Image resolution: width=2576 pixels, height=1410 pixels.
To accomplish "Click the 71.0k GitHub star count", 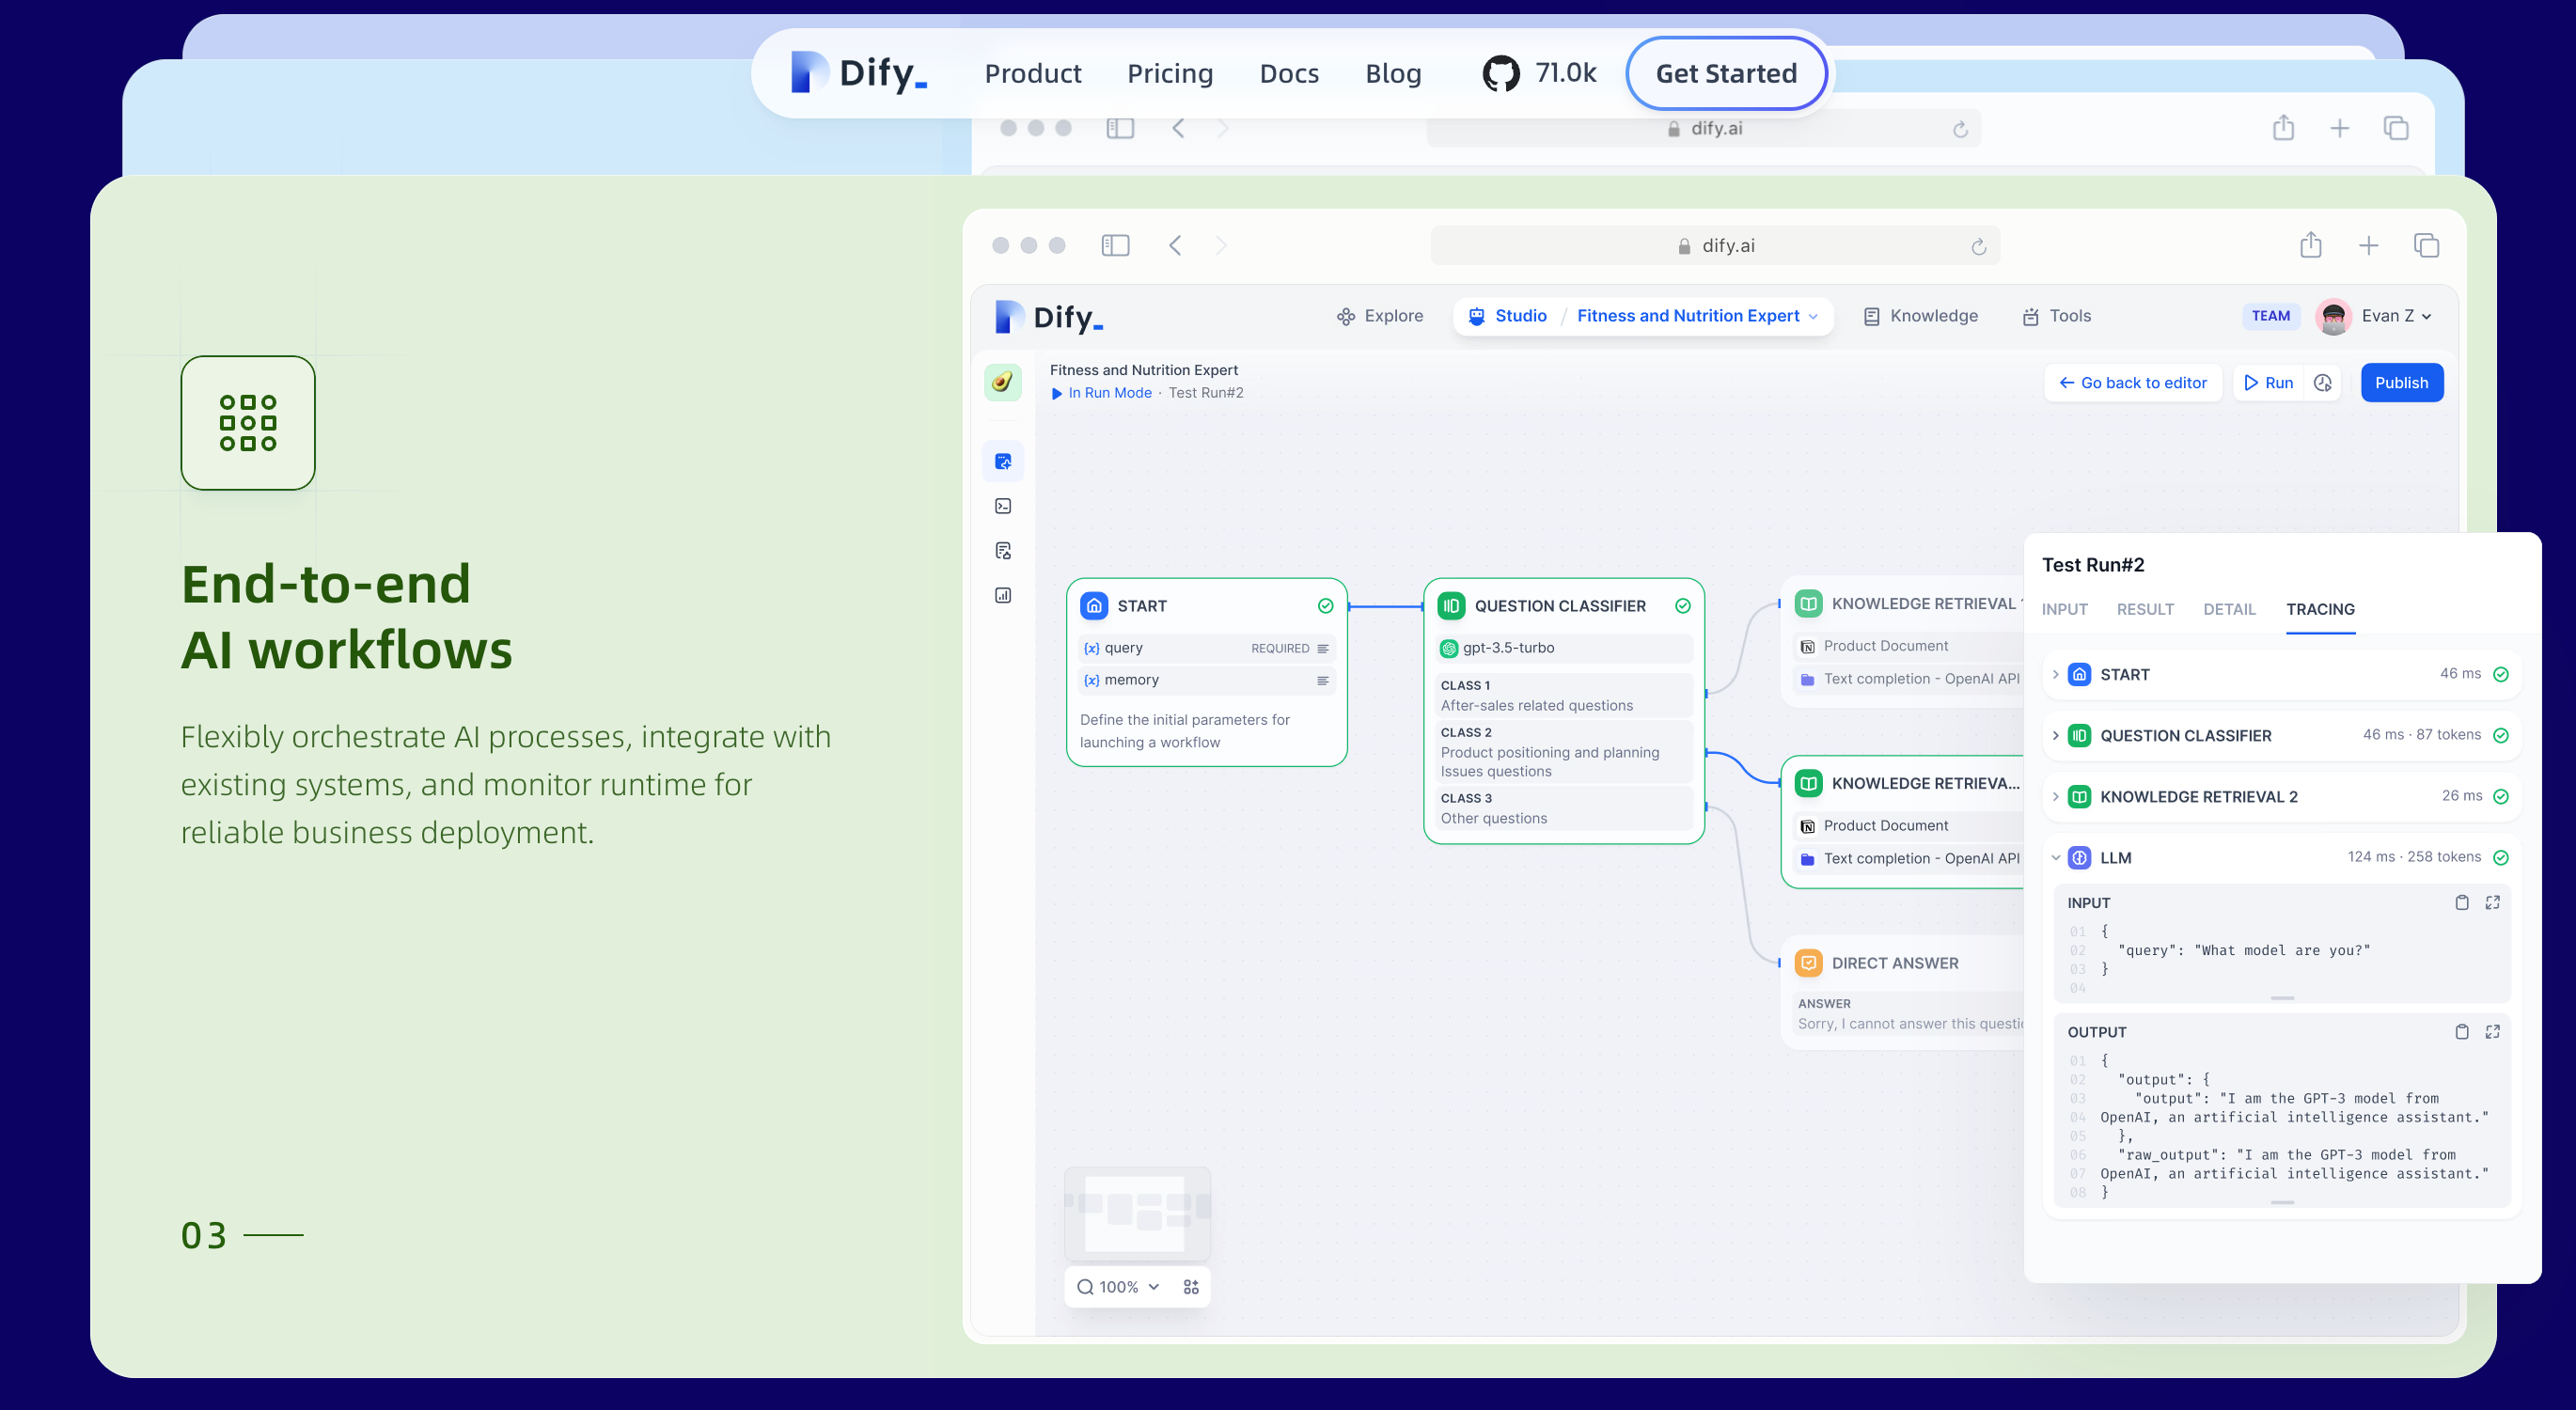I will (1566, 73).
